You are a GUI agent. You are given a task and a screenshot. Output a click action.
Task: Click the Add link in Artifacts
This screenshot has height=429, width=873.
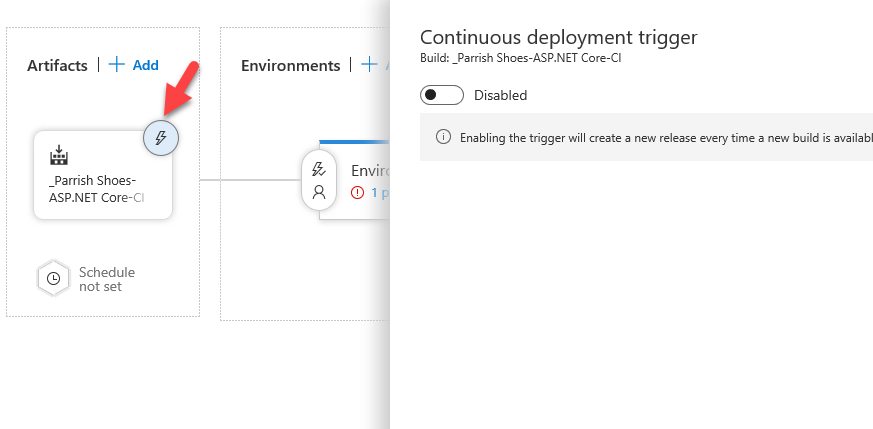(x=146, y=65)
